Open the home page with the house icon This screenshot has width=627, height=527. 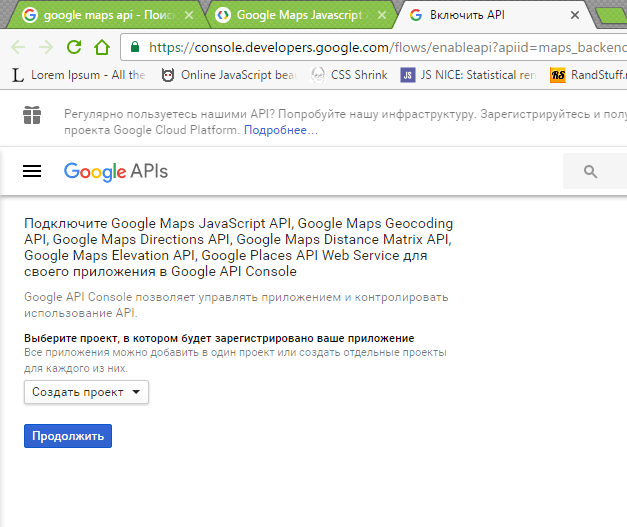coord(102,47)
